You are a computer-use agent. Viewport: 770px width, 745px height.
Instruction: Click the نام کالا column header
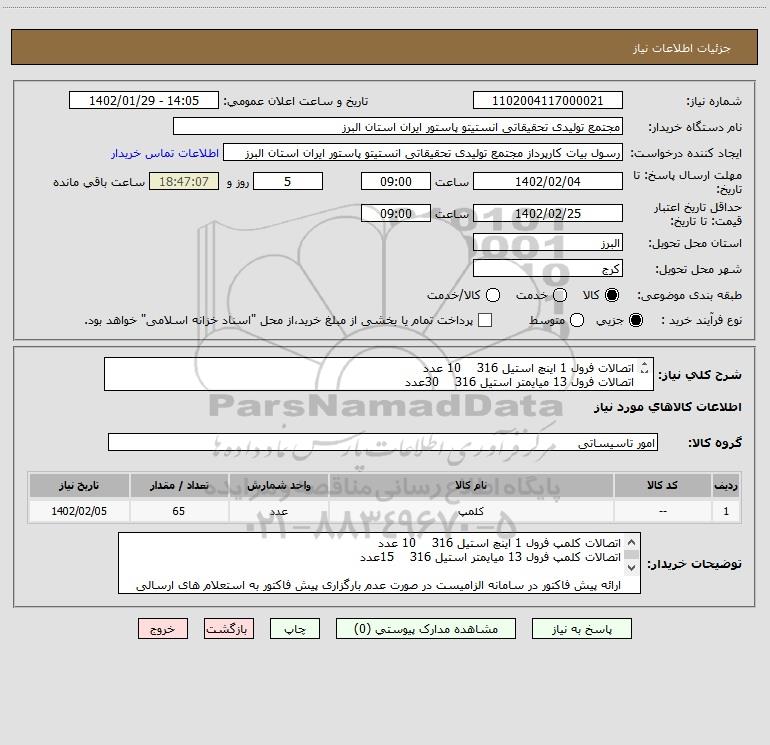coord(471,485)
